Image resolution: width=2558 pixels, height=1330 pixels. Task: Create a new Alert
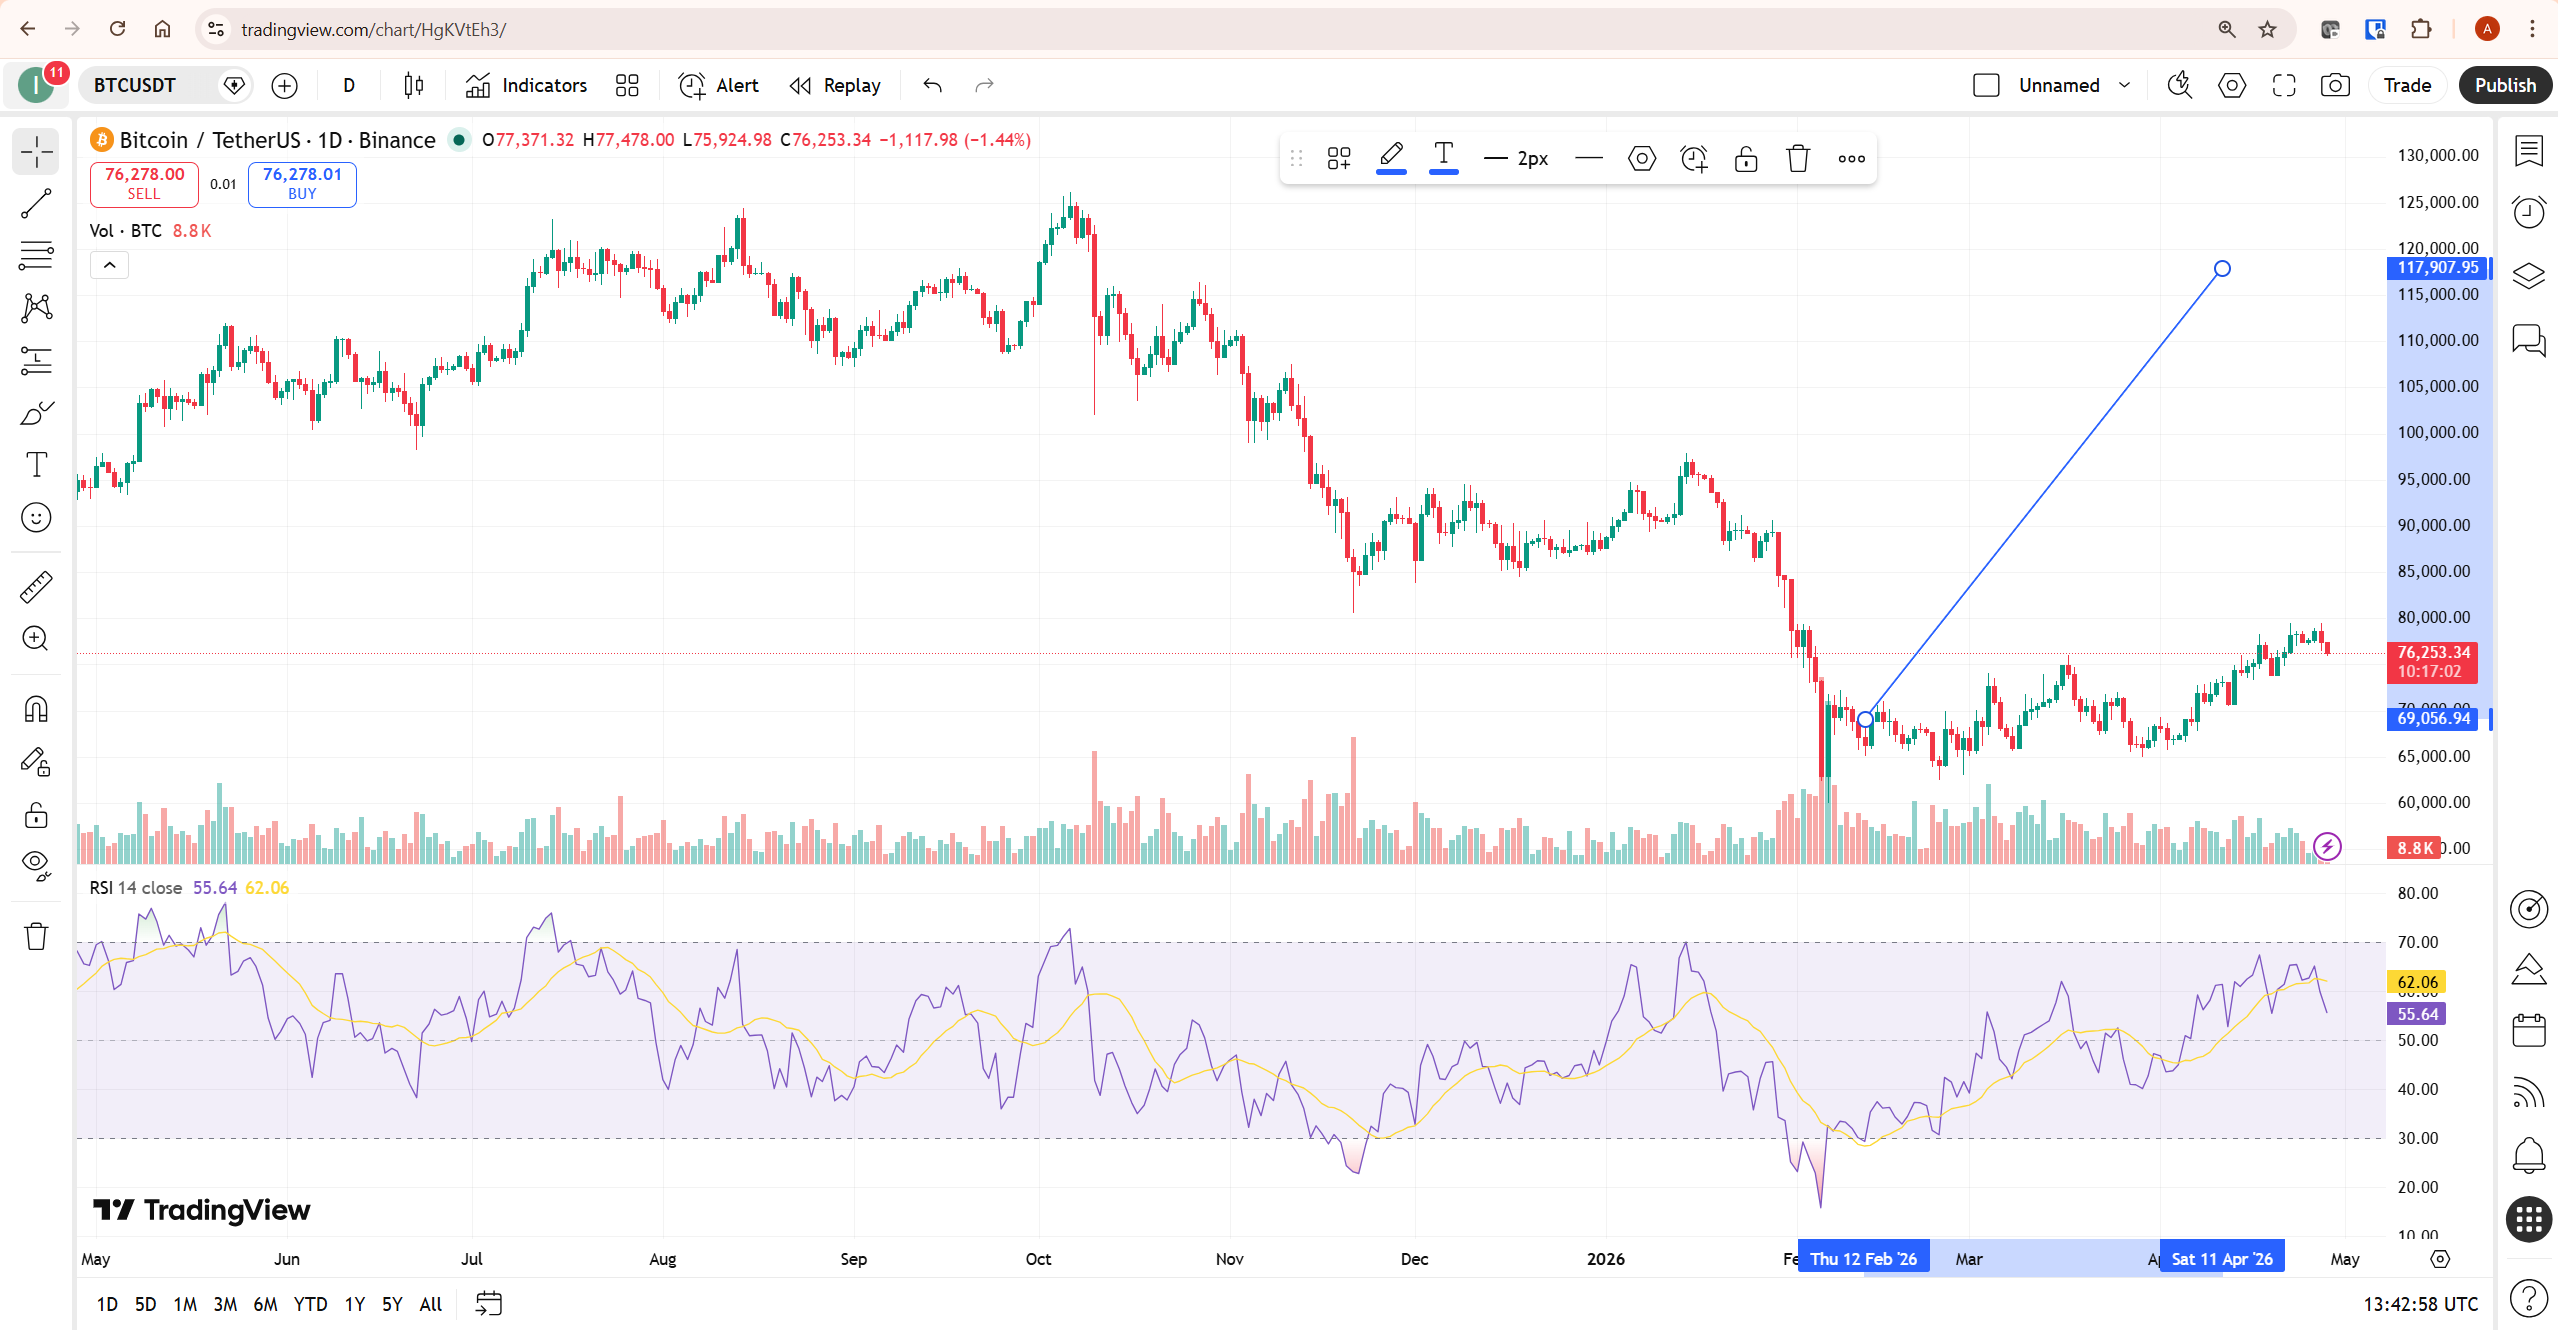click(x=718, y=85)
